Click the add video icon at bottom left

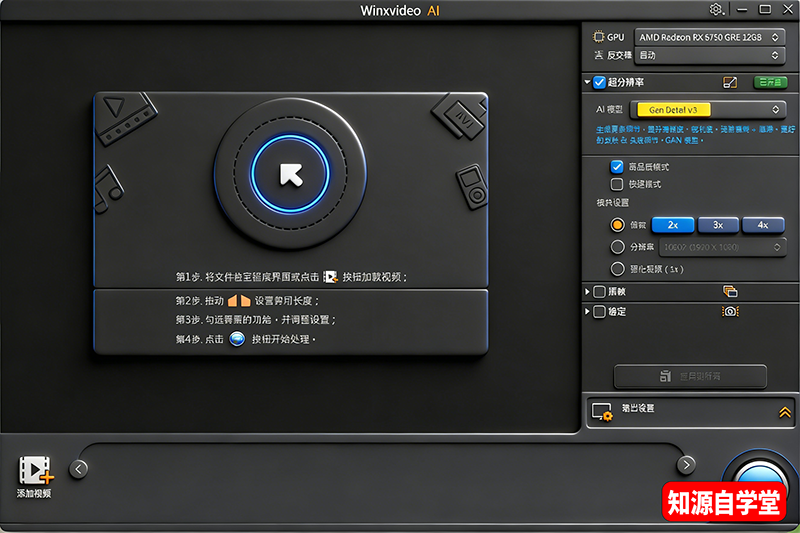(35, 470)
